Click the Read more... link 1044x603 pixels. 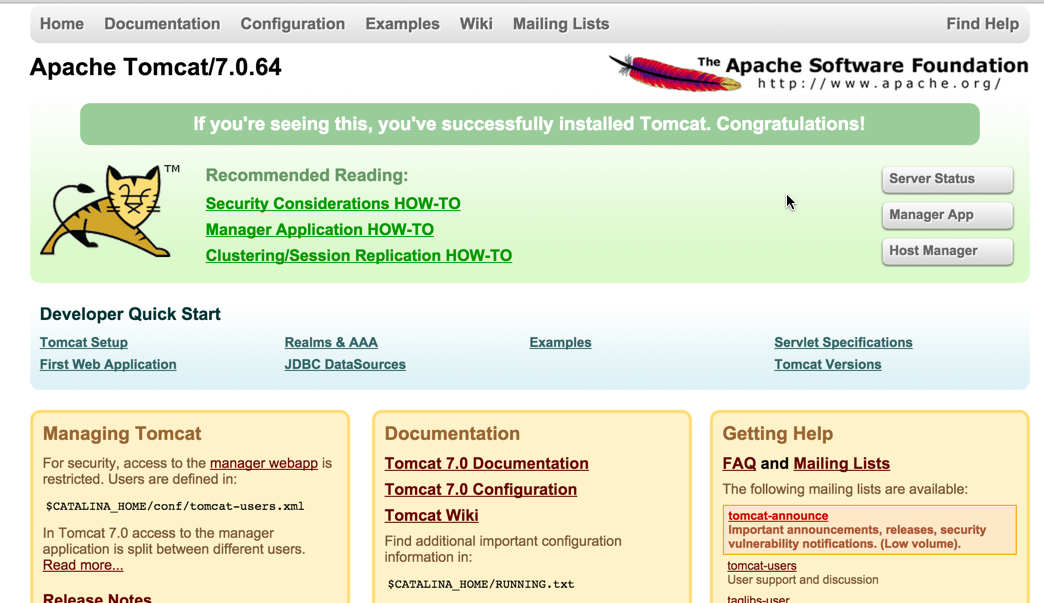(x=83, y=565)
